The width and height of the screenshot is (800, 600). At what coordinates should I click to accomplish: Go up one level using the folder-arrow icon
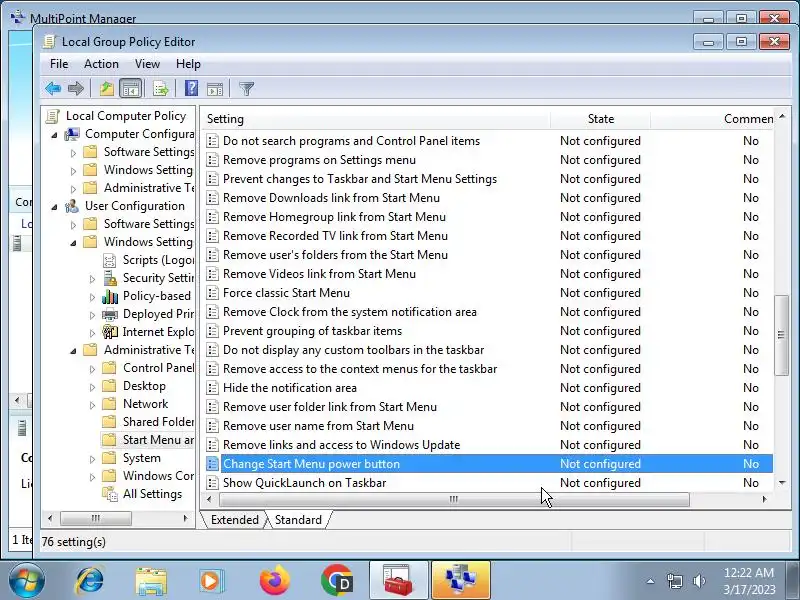click(107, 89)
